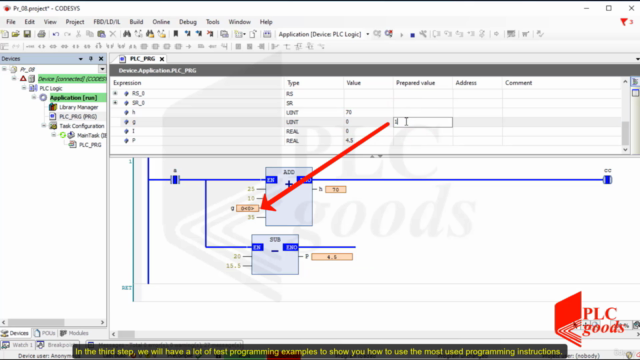Collapse the PLC Logic tree node

pyautogui.click(x=24, y=88)
